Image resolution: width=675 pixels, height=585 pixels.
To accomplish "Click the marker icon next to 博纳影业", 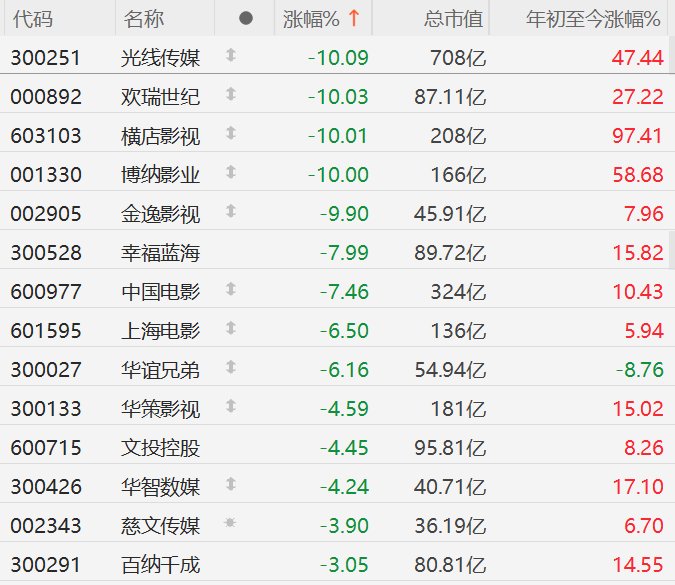I will pyautogui.click(x=231, y=172).
